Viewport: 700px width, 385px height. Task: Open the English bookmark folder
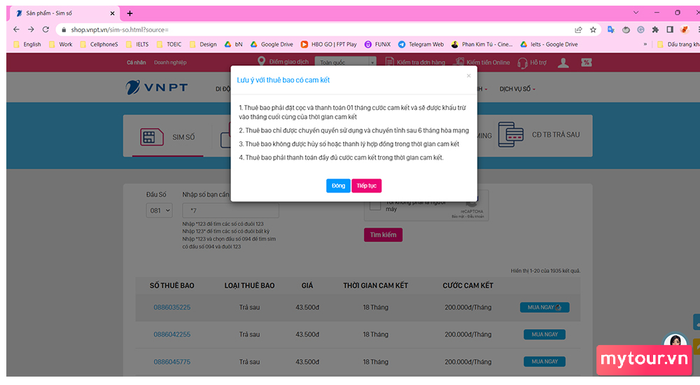[27, 44]
